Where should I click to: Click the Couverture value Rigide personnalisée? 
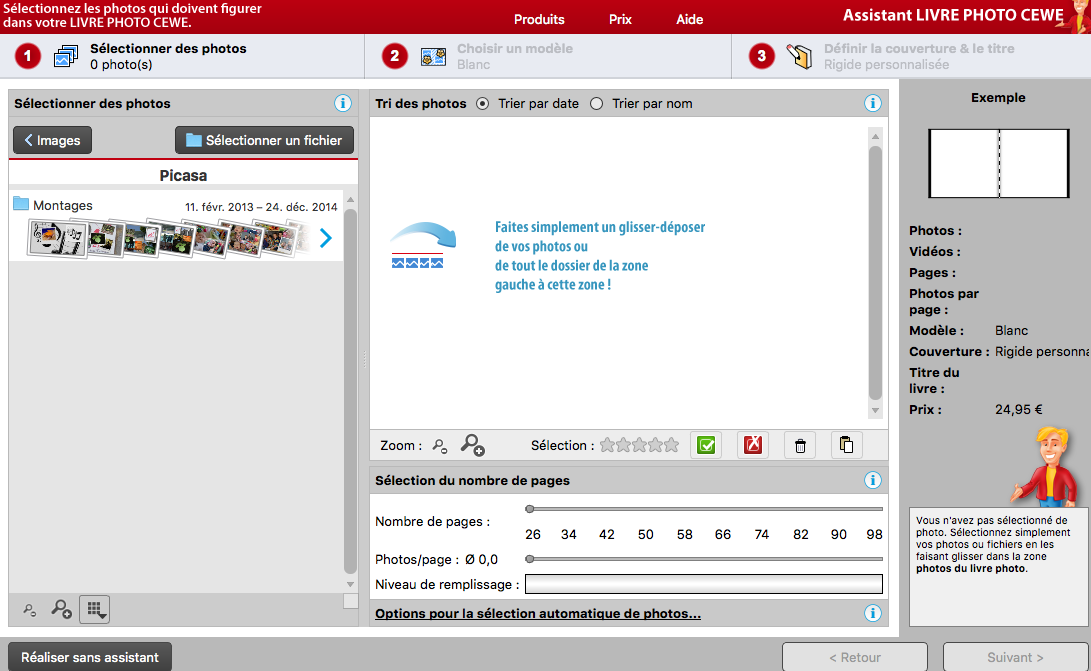[x=1042, y=352]
